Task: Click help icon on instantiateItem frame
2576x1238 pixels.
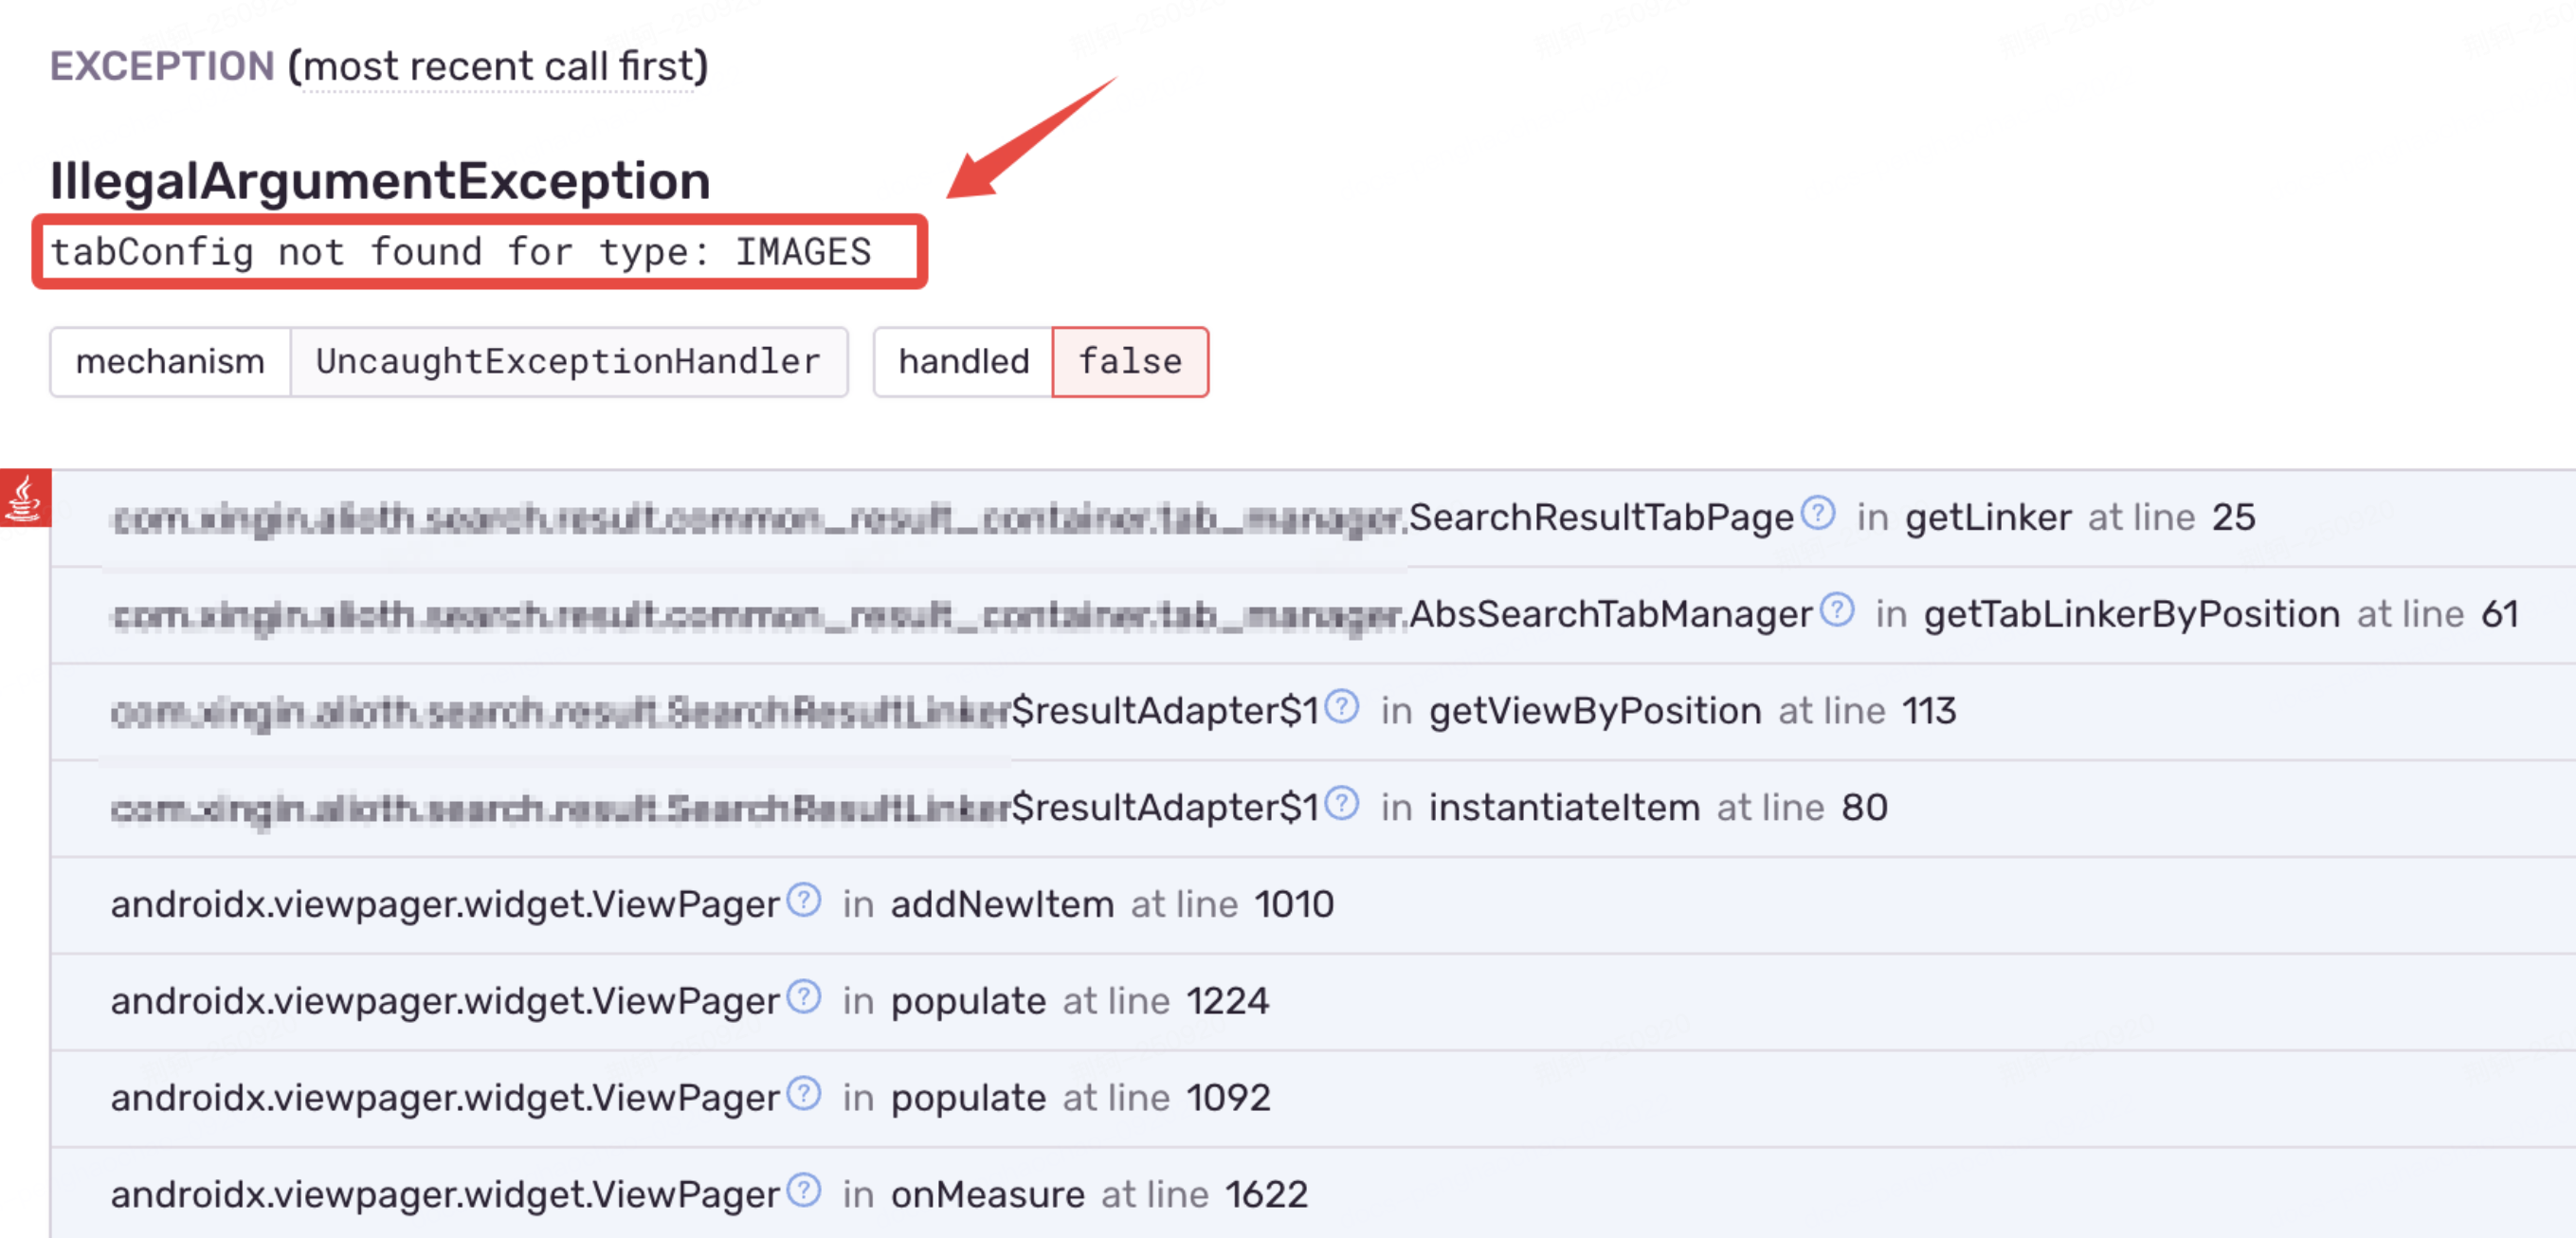Action: click(x=1341, y=803)
